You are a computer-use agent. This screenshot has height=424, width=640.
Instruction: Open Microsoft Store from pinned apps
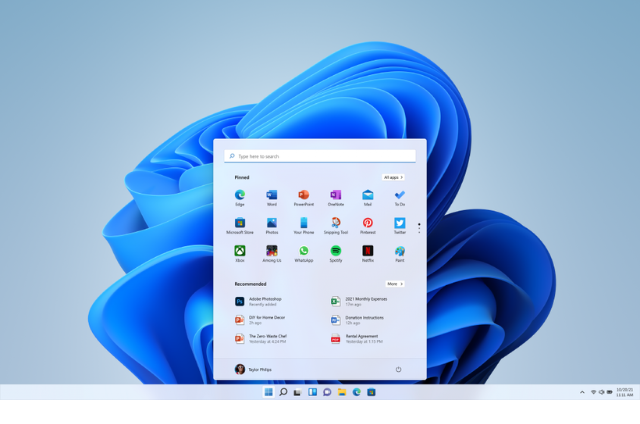coord(240,226)
